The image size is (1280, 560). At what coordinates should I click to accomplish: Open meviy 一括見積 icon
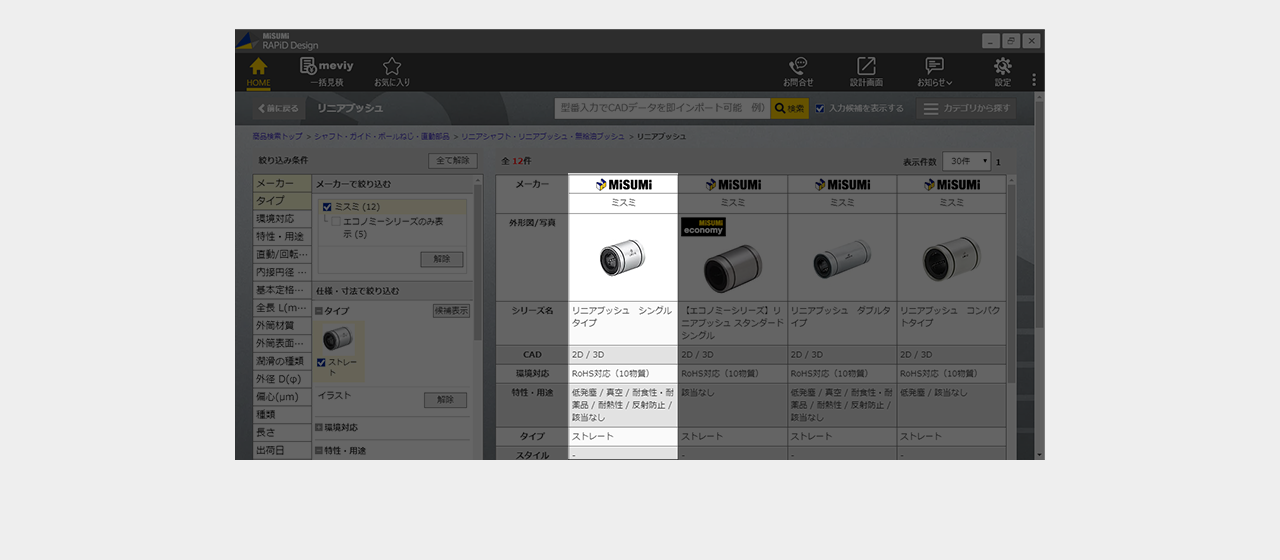click(x=326, y=71)
